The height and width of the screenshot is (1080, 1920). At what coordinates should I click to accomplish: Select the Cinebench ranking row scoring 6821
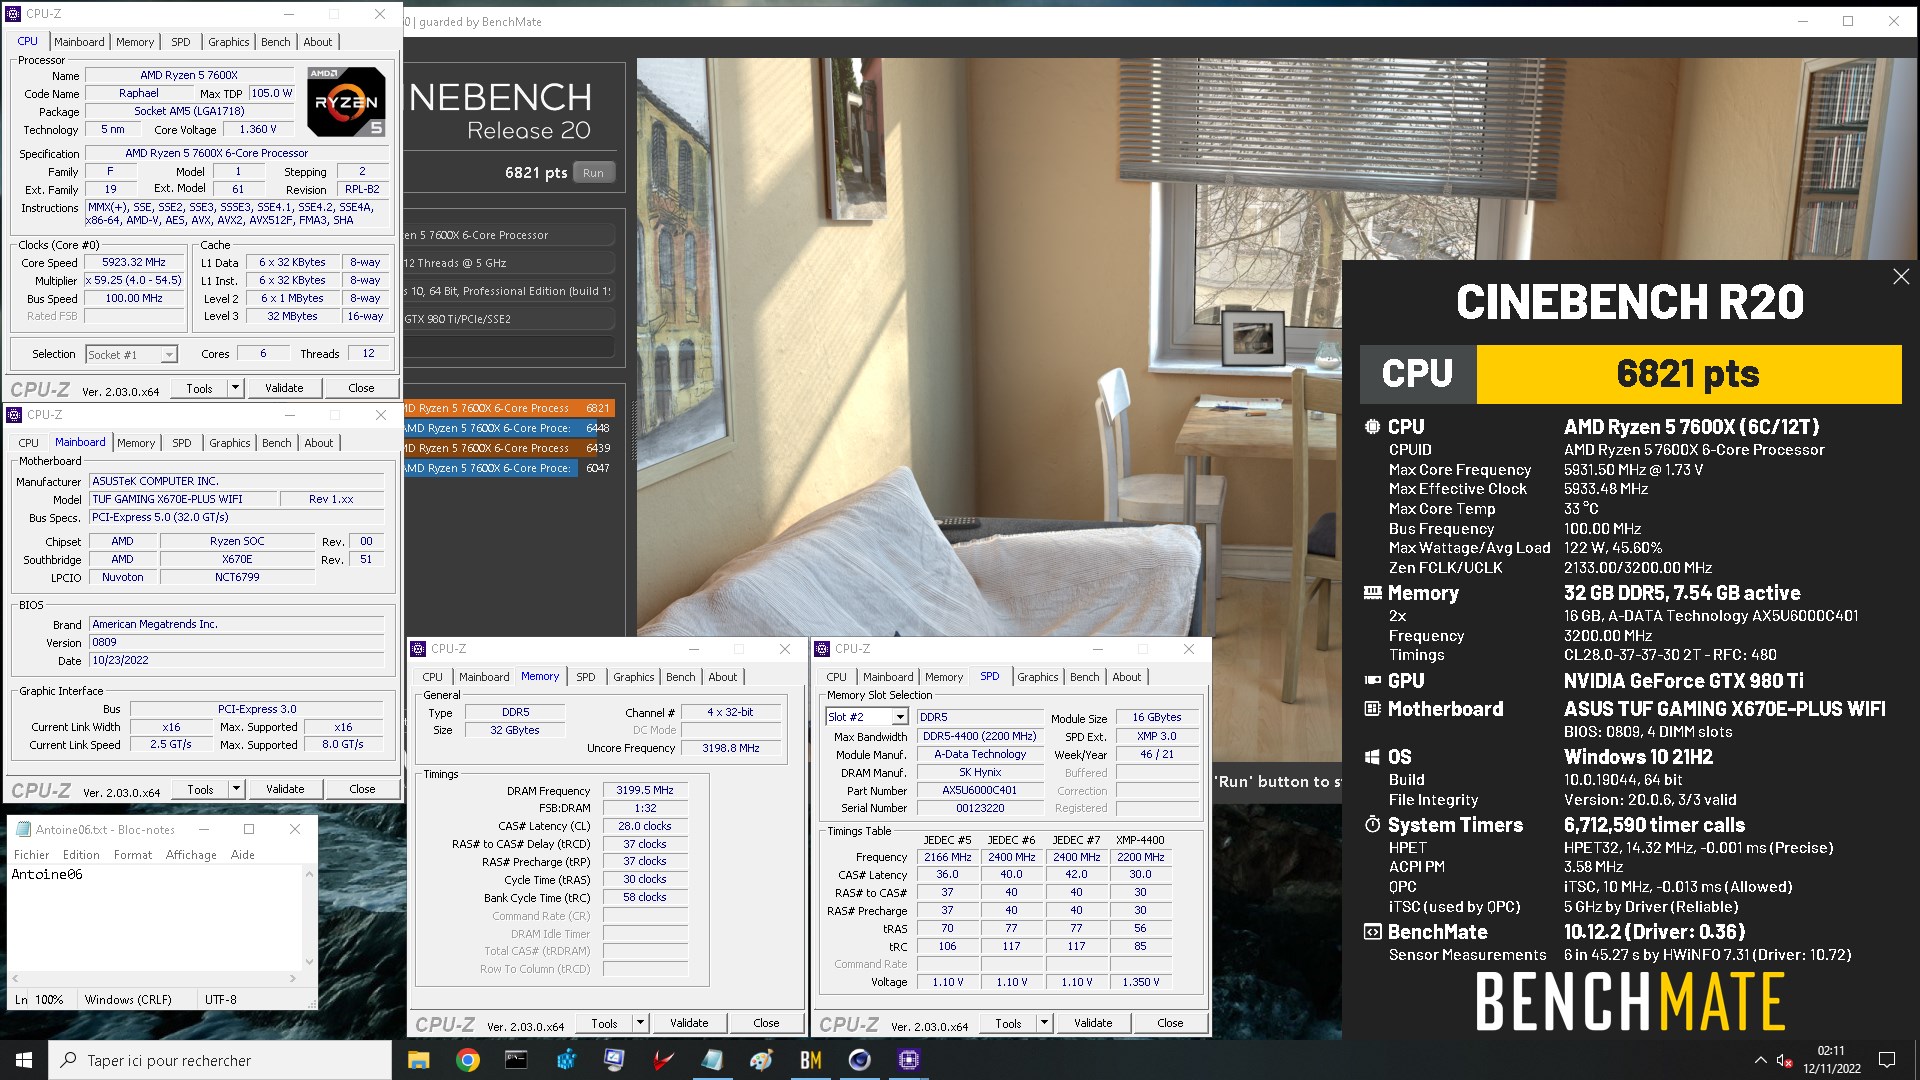pos(509,408)
